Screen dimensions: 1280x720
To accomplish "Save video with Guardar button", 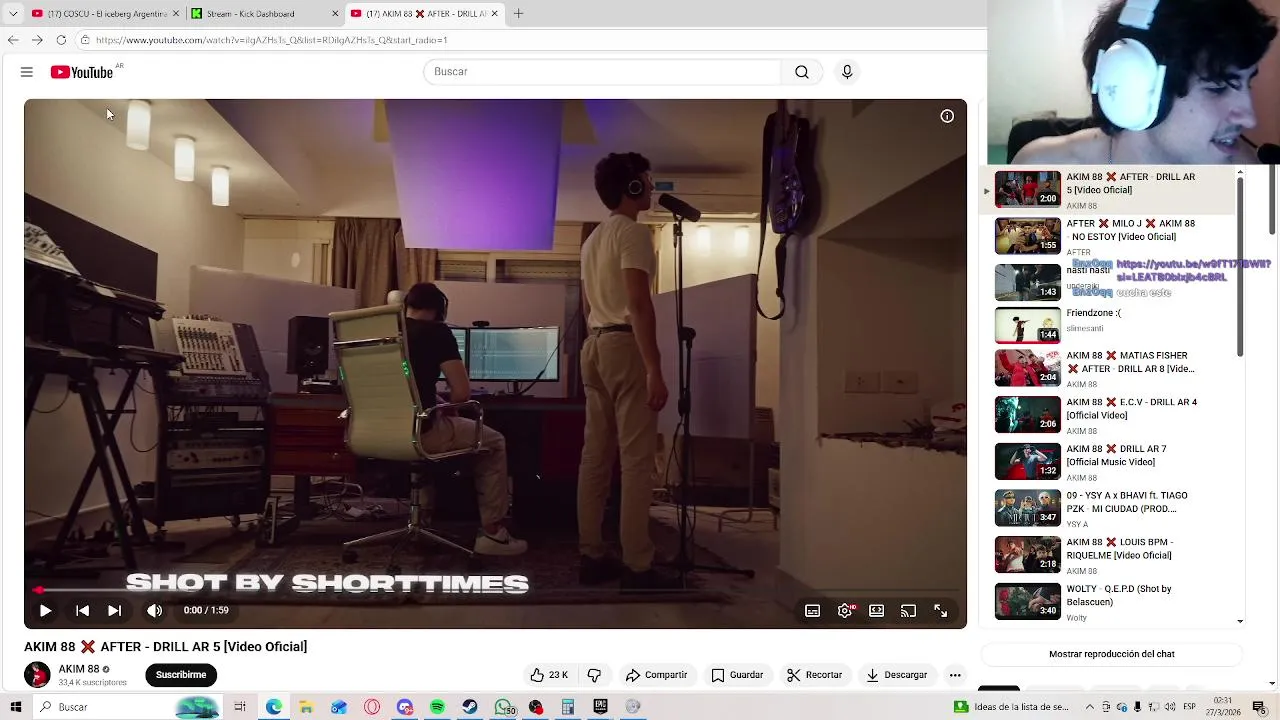I will click(737, 675).
